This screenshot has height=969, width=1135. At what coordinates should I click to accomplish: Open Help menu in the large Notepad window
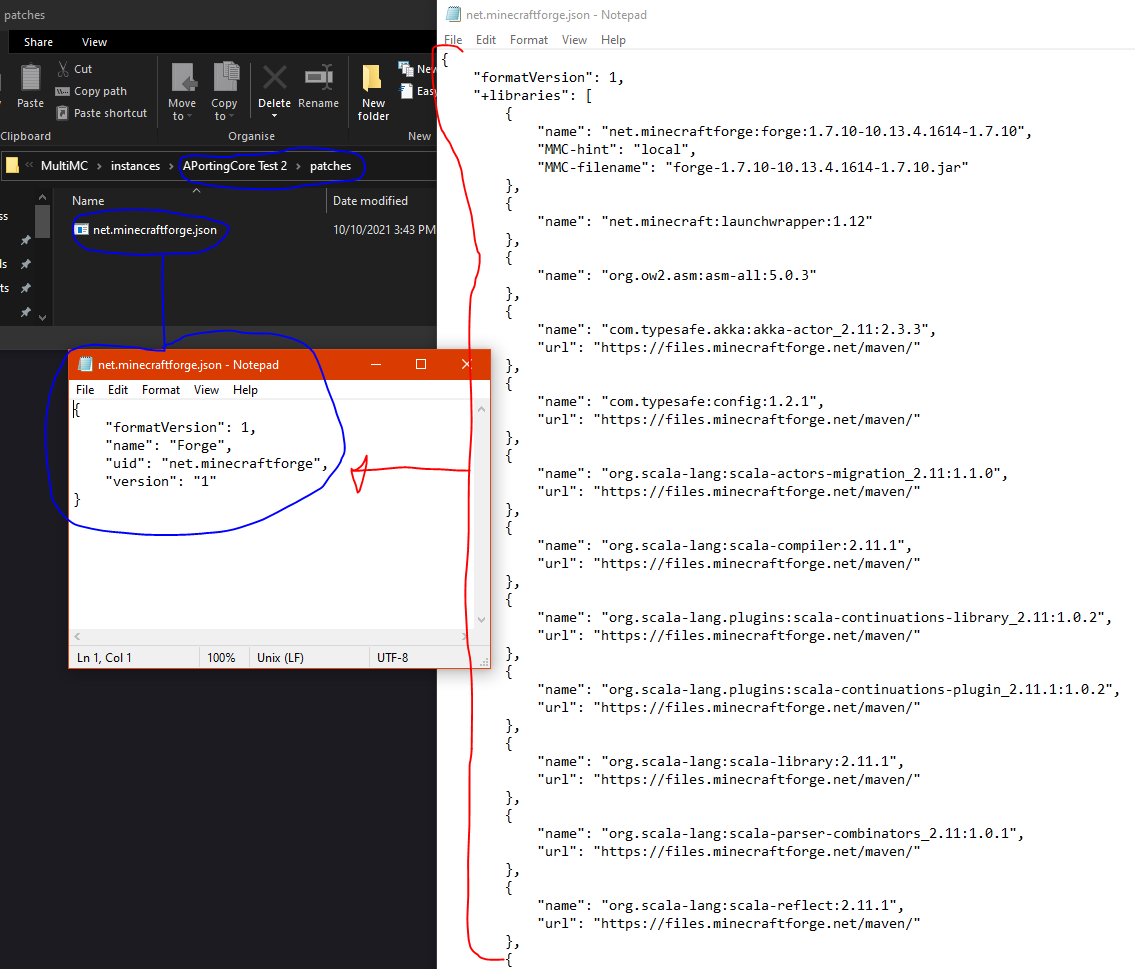pyautogui.click(x=613, y=40)
